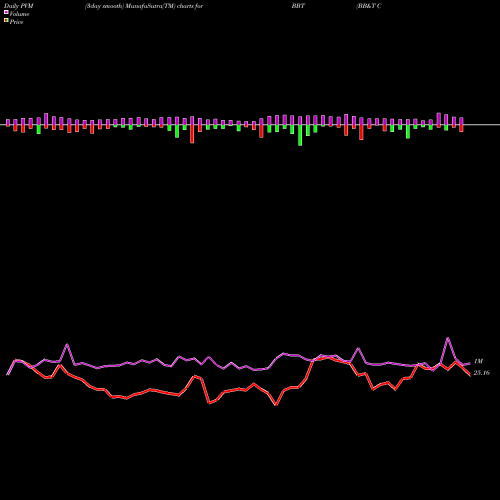Click the 'Volume' legend label

(x=19, y=14)
